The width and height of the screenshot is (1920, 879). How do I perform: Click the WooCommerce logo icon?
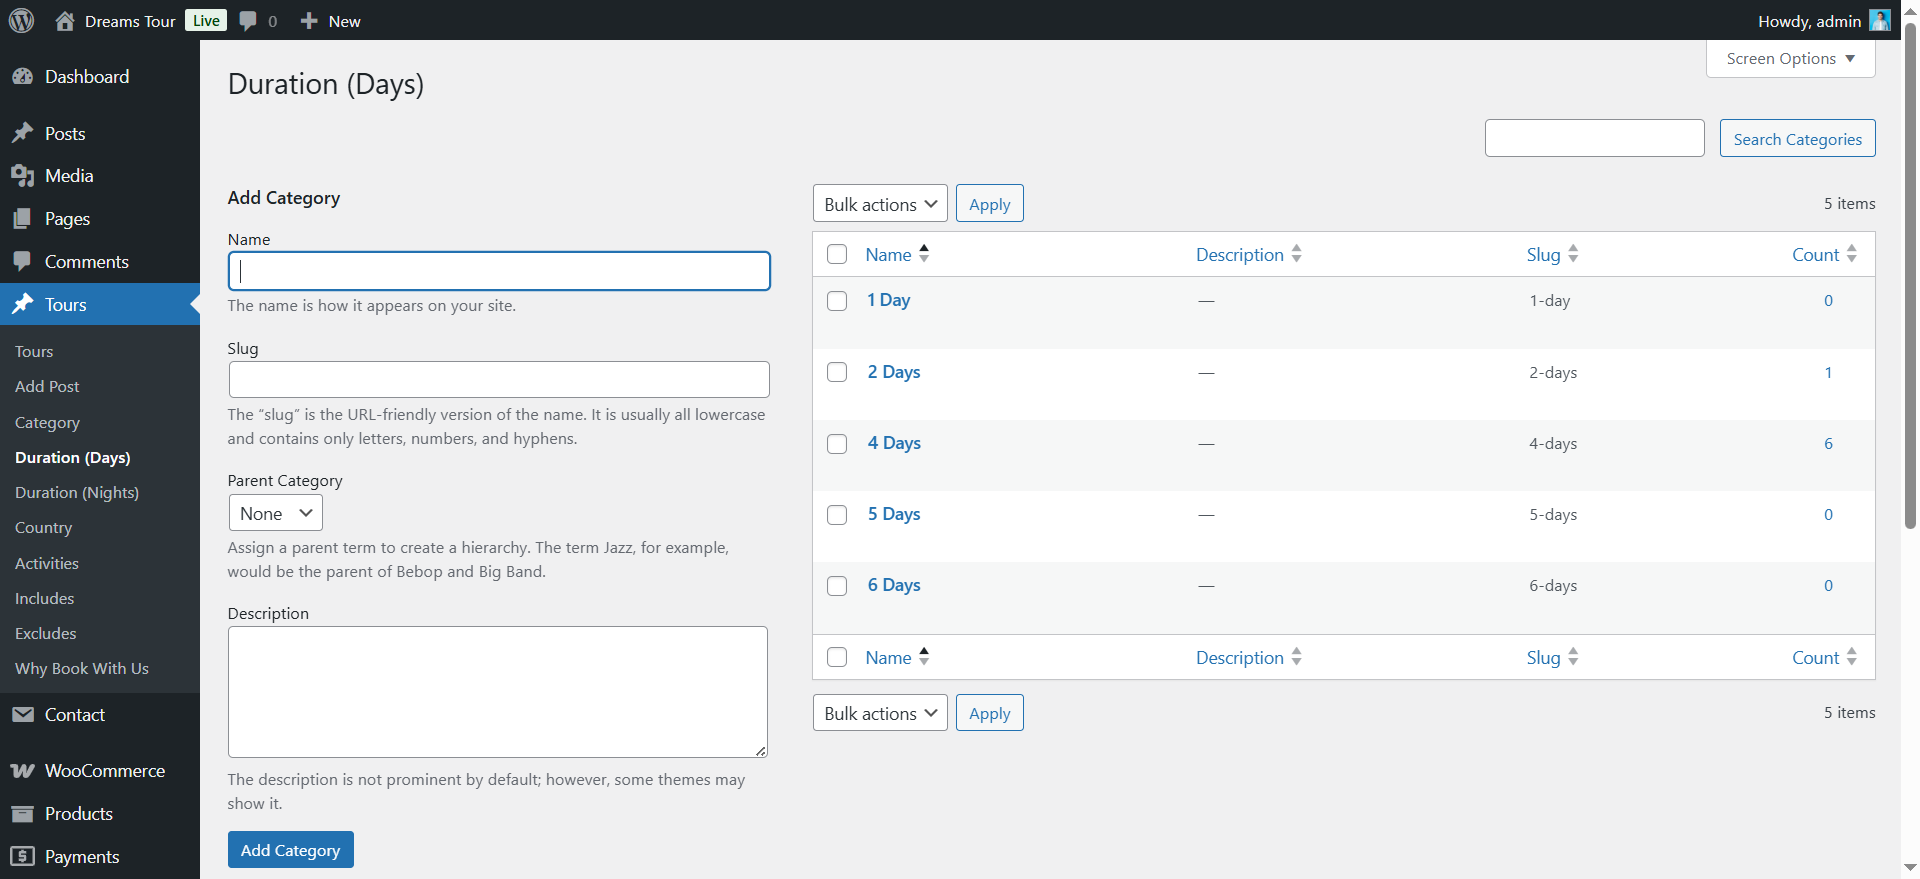click(x=22, y=771)
